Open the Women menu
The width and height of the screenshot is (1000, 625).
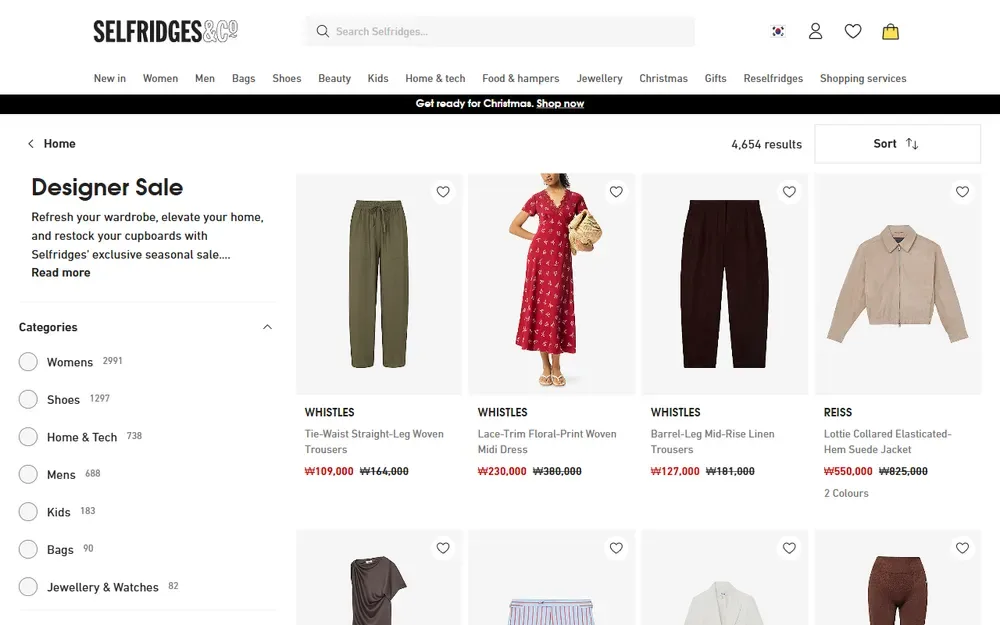(x=160, y=78)
